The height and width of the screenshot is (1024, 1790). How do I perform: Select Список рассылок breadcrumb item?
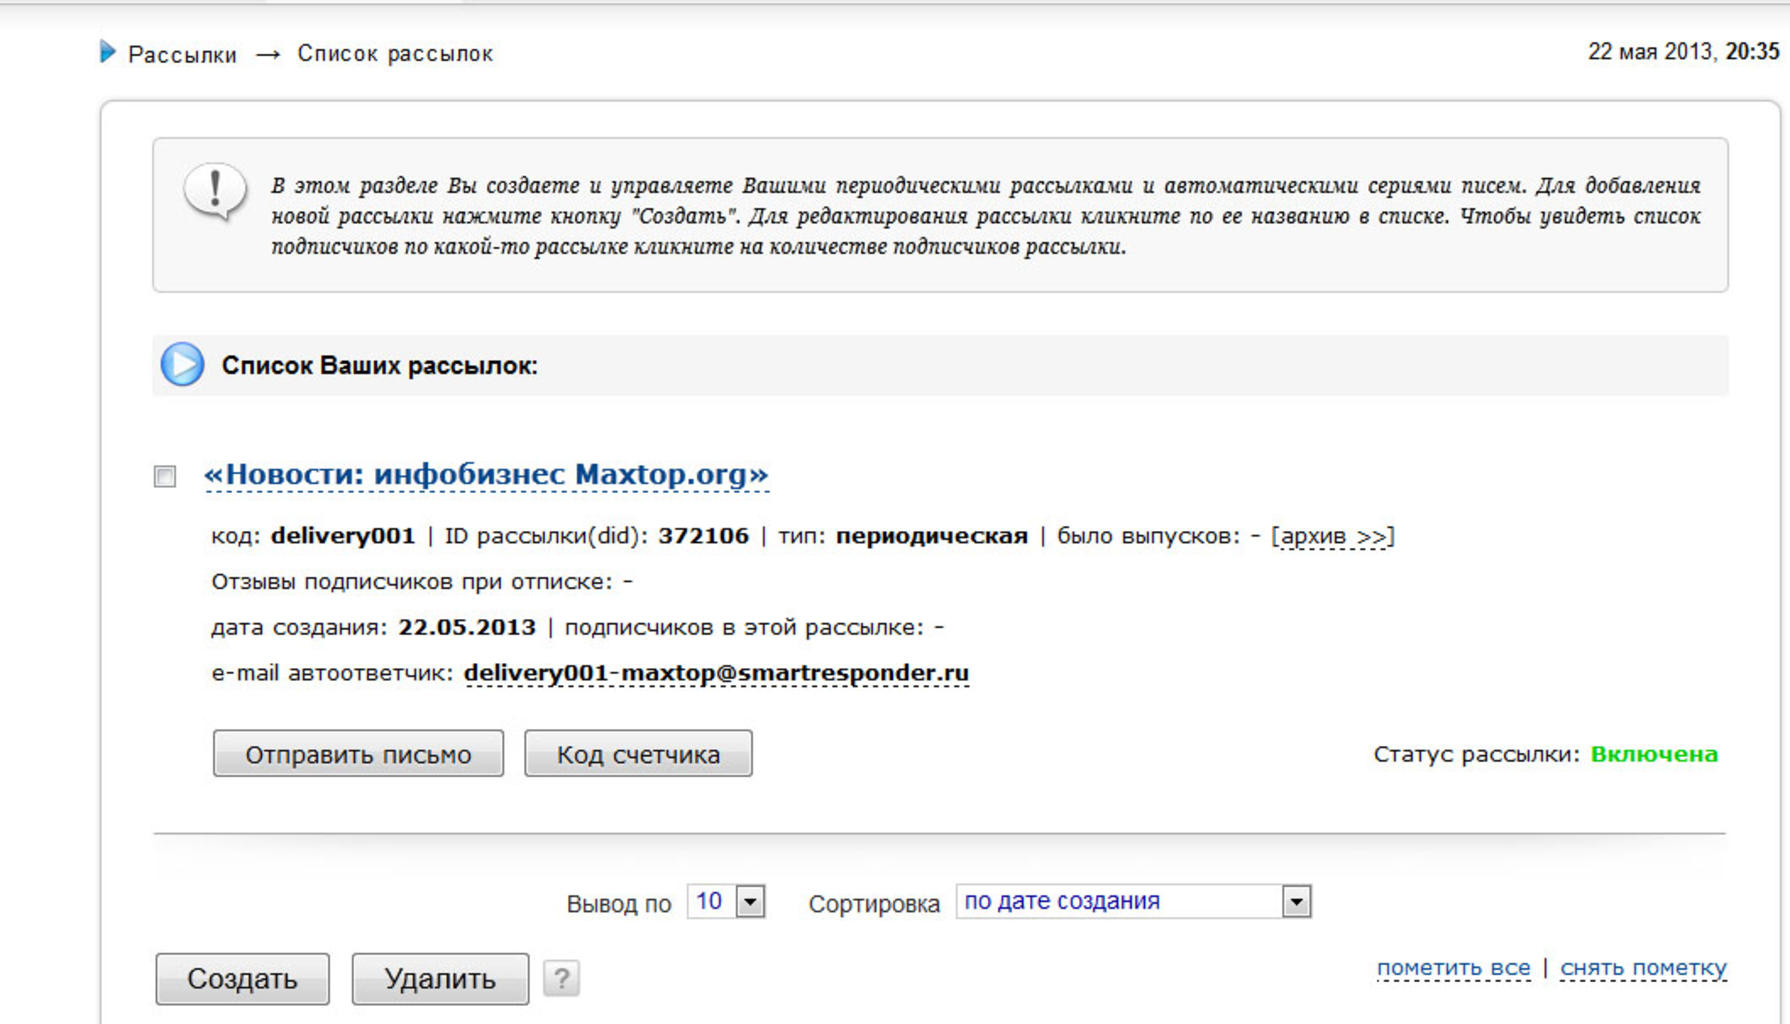point(395,53)
